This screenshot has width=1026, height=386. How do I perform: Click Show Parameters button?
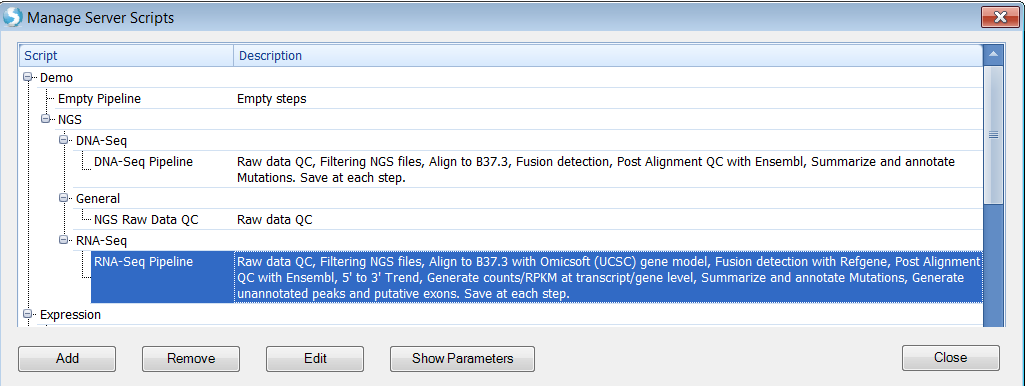[x=463, y=358]
